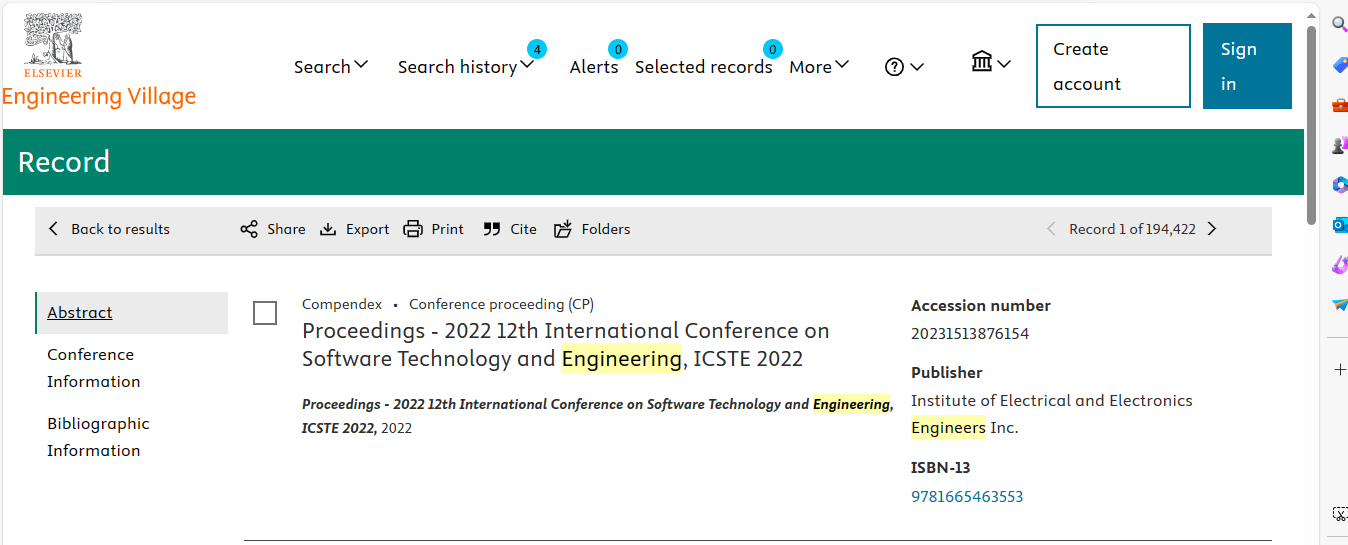Viewport: 1348px width, 545px height.
Task: Click the Record 1 of 194,422 text
Action: pos(1132,229)
